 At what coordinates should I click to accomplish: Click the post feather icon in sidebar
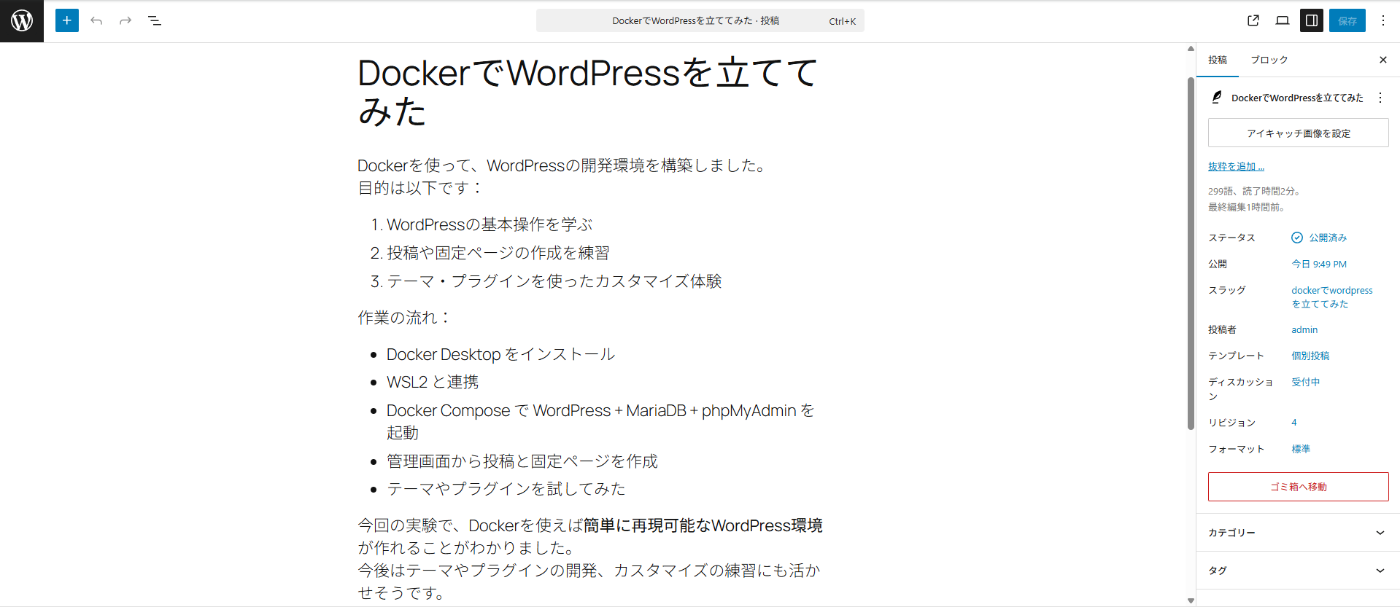coord(1217,98)
